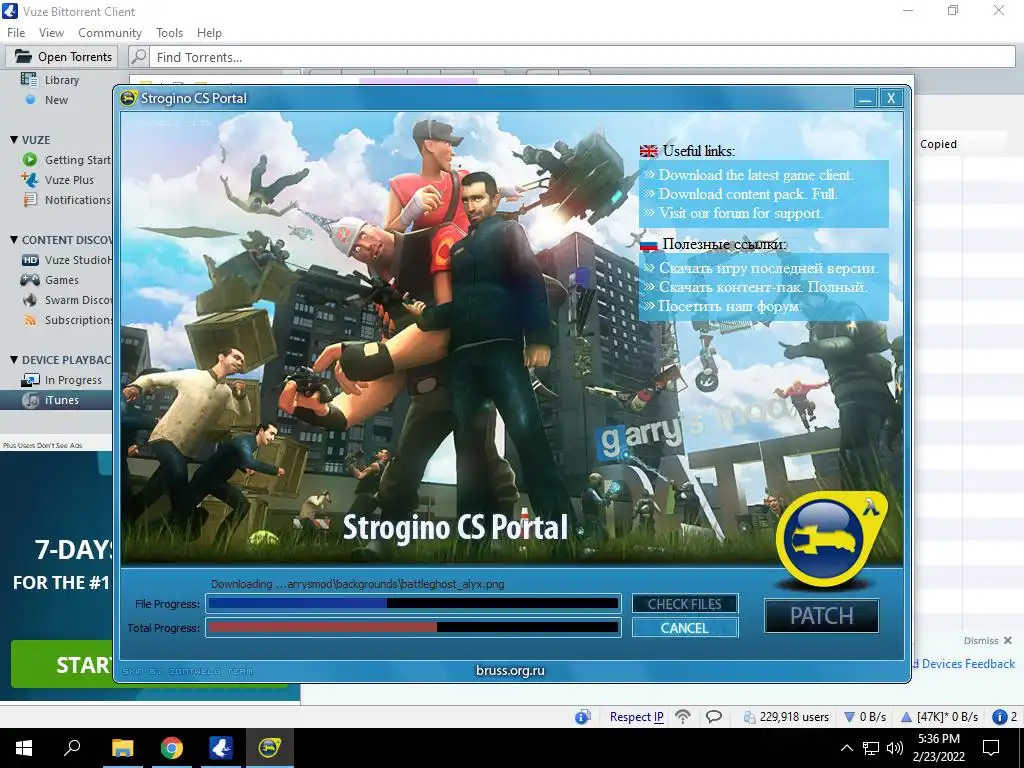1024x768 pixels.
Task: Open Subscriptions in the sidebar
Action: 78,320
